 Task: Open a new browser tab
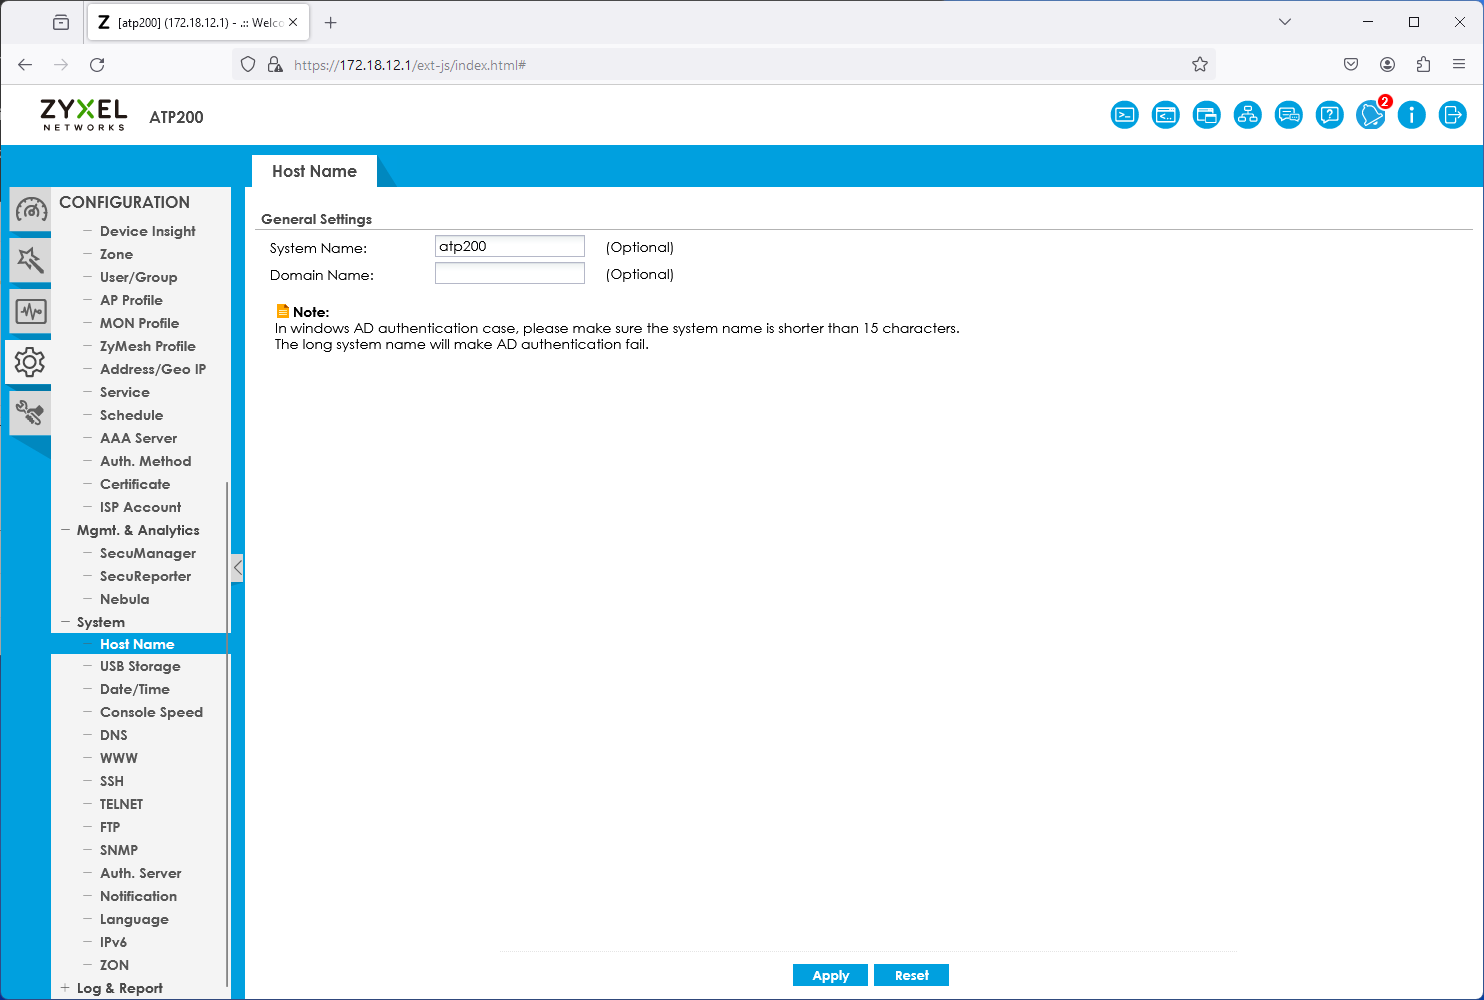pos(331,22)
